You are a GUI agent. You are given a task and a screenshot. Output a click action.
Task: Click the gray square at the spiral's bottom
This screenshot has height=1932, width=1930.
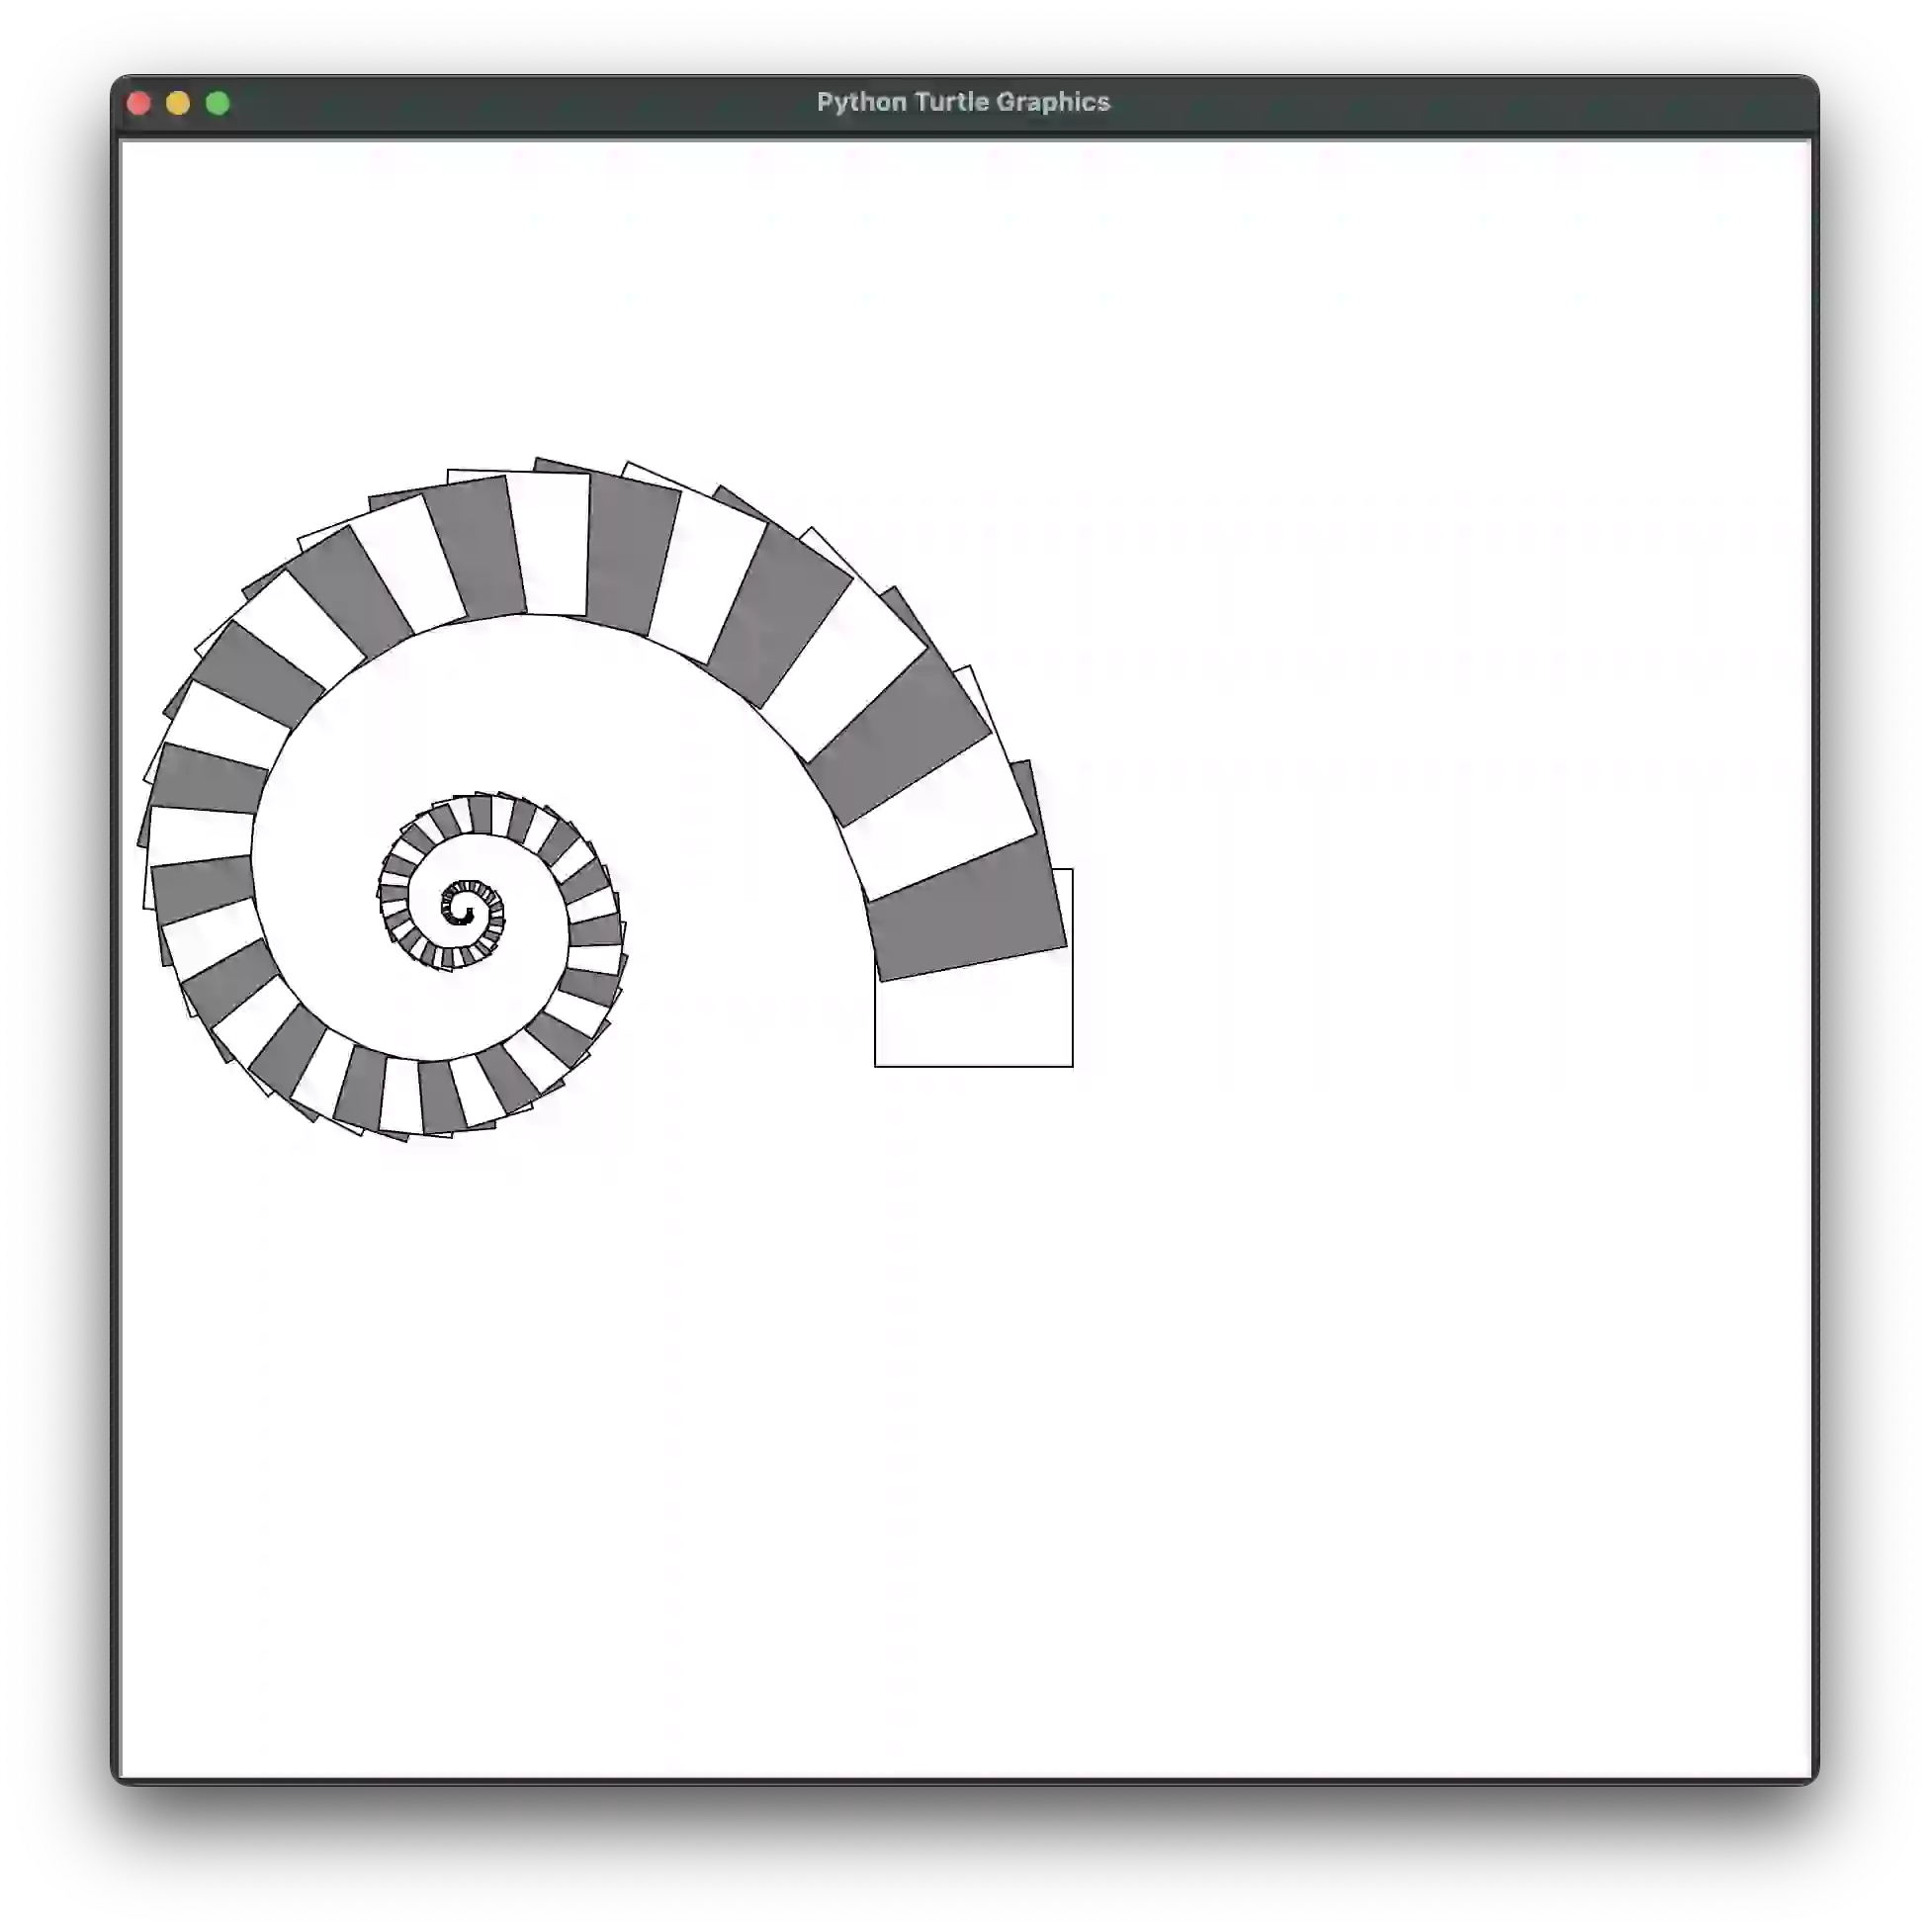point(441,1097)
